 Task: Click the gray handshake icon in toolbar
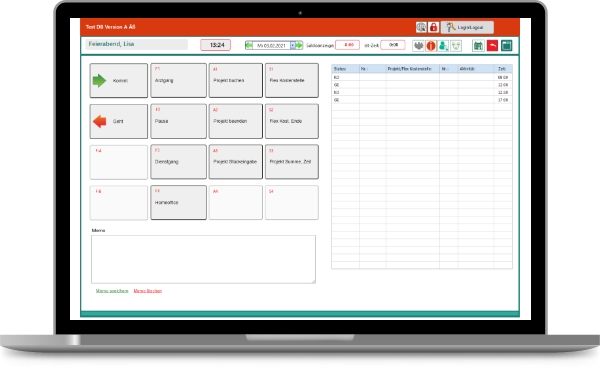pyautogui.click(x=418, y=46)
